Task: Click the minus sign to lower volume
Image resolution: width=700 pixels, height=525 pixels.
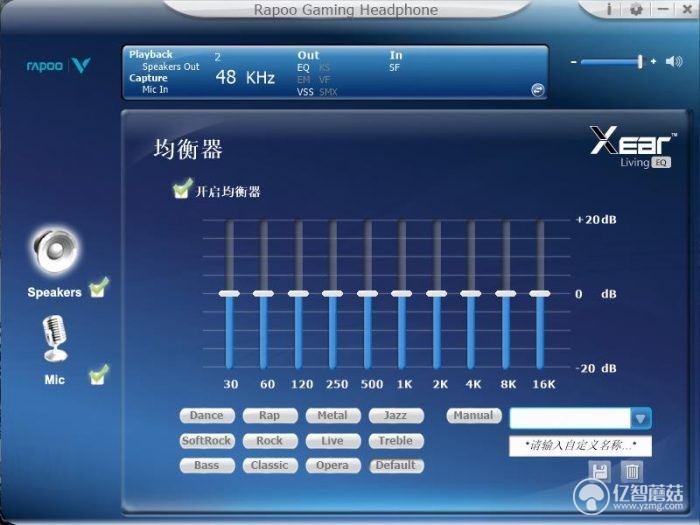Action: pos(574,62)
